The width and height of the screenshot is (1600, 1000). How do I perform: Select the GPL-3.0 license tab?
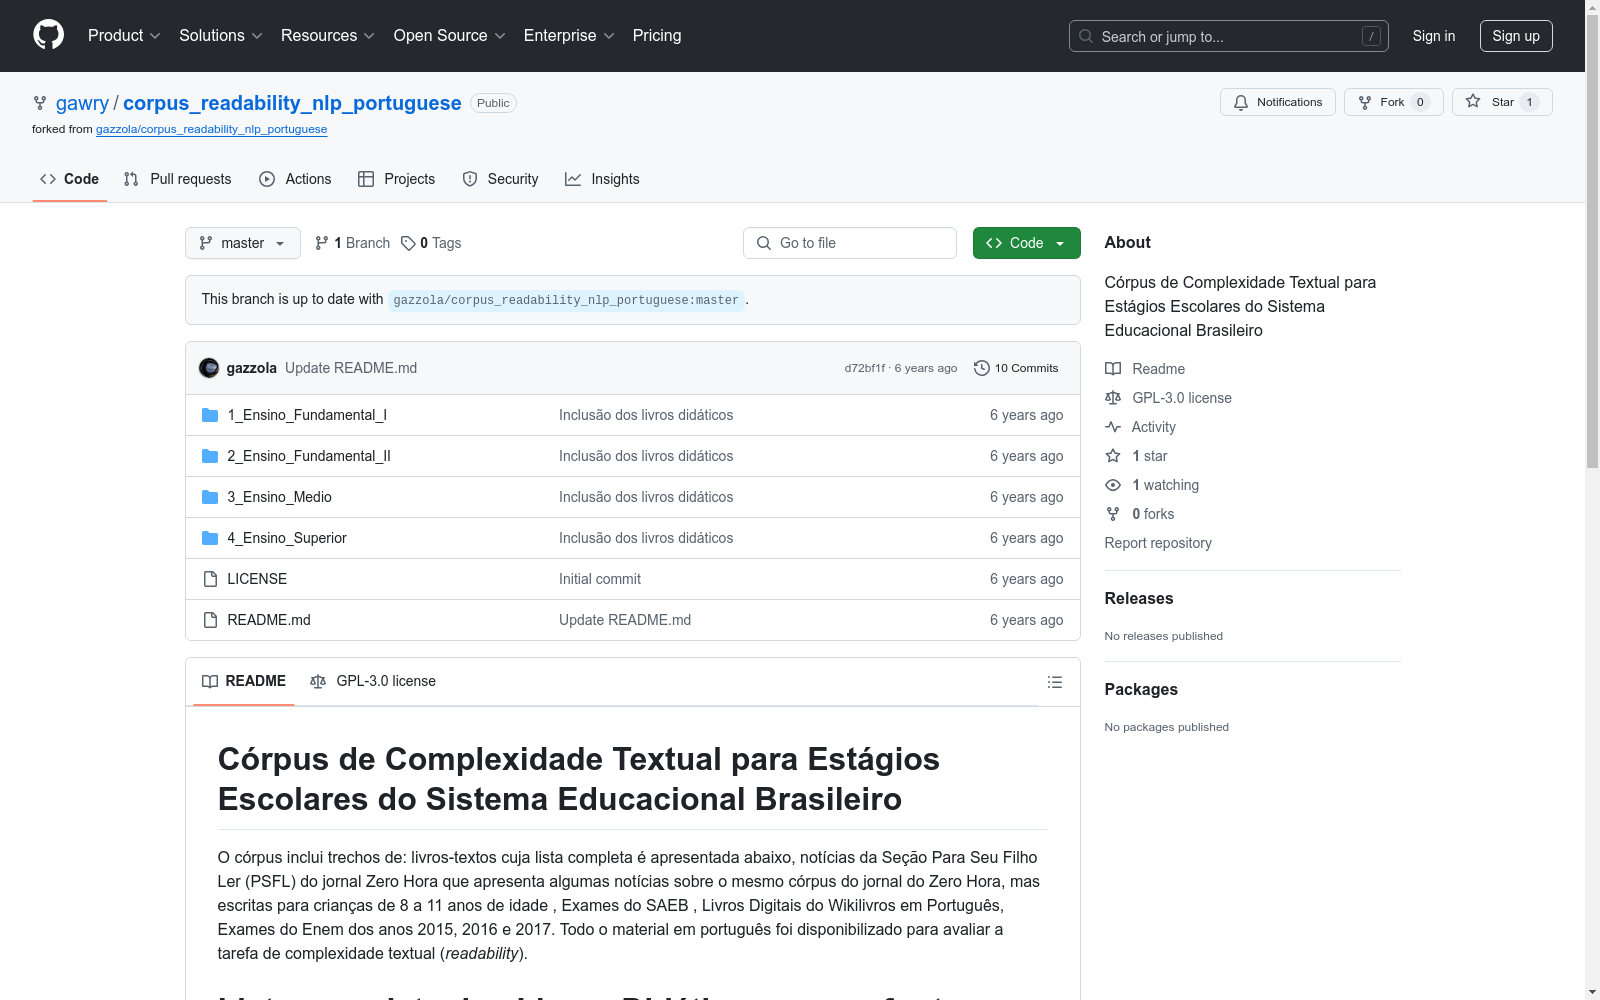click(373, 681)
